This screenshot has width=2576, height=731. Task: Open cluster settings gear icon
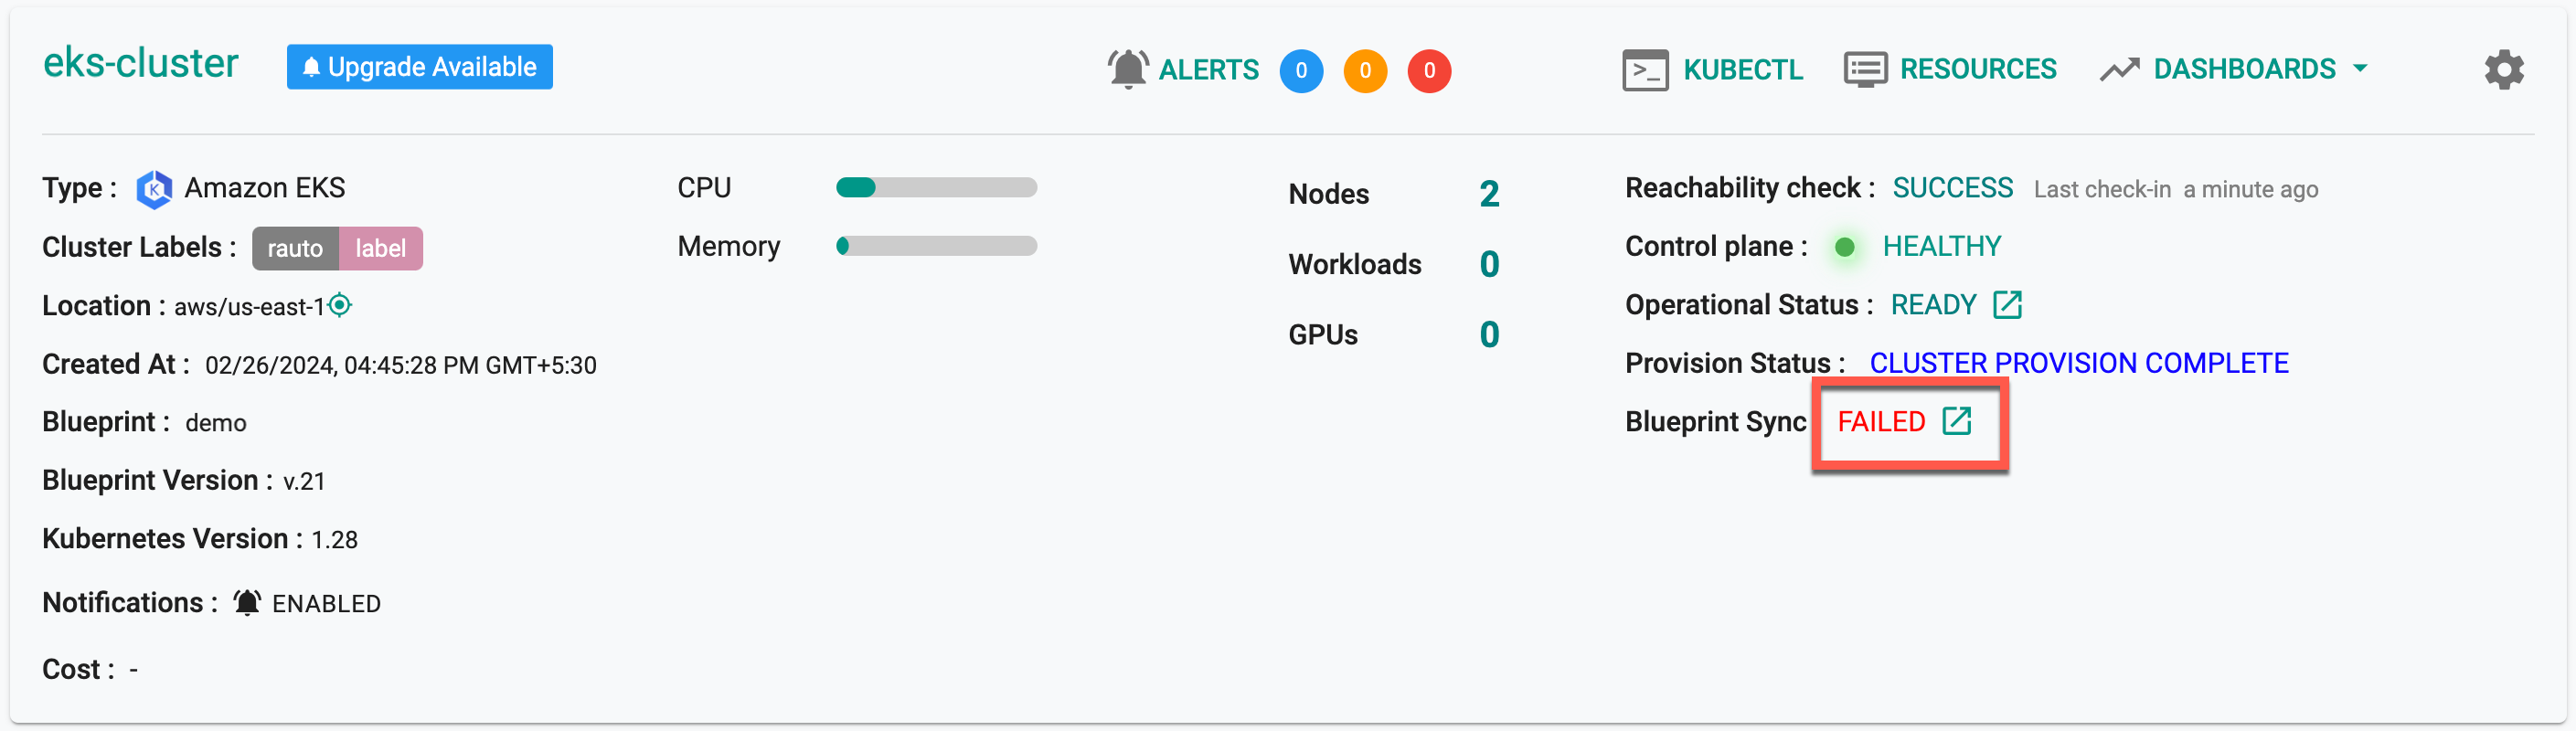[x=2504, y=70]
